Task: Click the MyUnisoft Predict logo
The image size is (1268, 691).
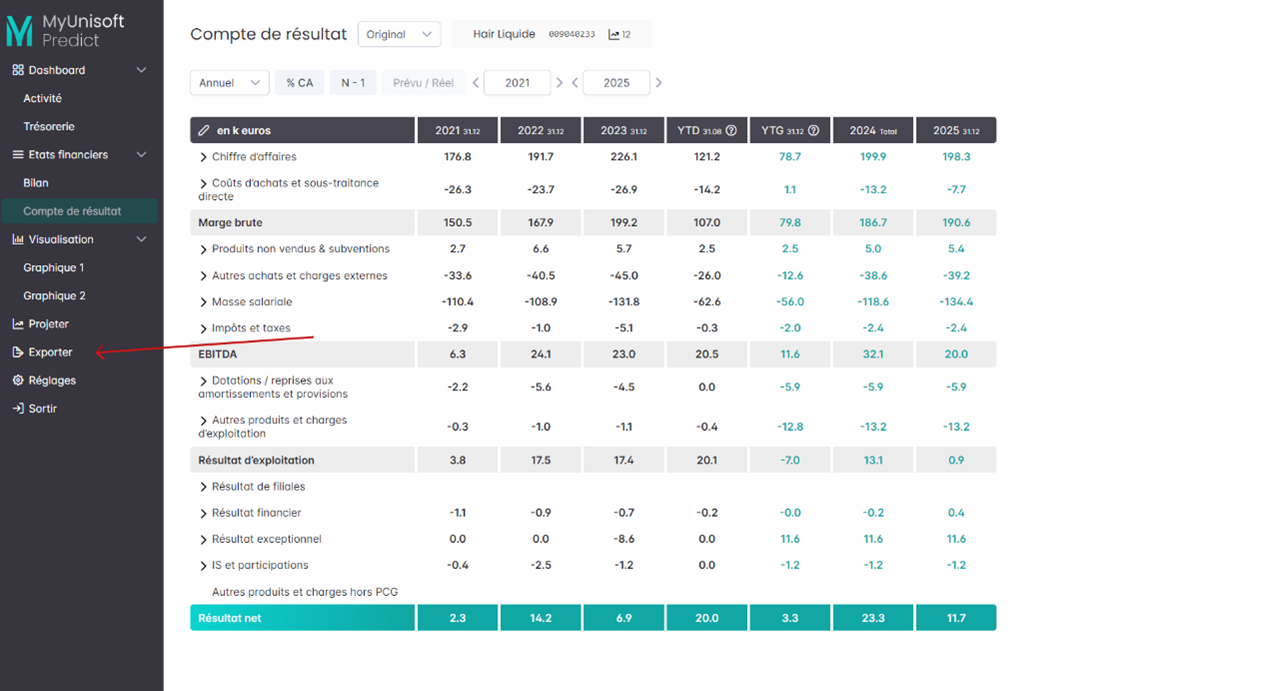Action: click(x=66, y=30)
